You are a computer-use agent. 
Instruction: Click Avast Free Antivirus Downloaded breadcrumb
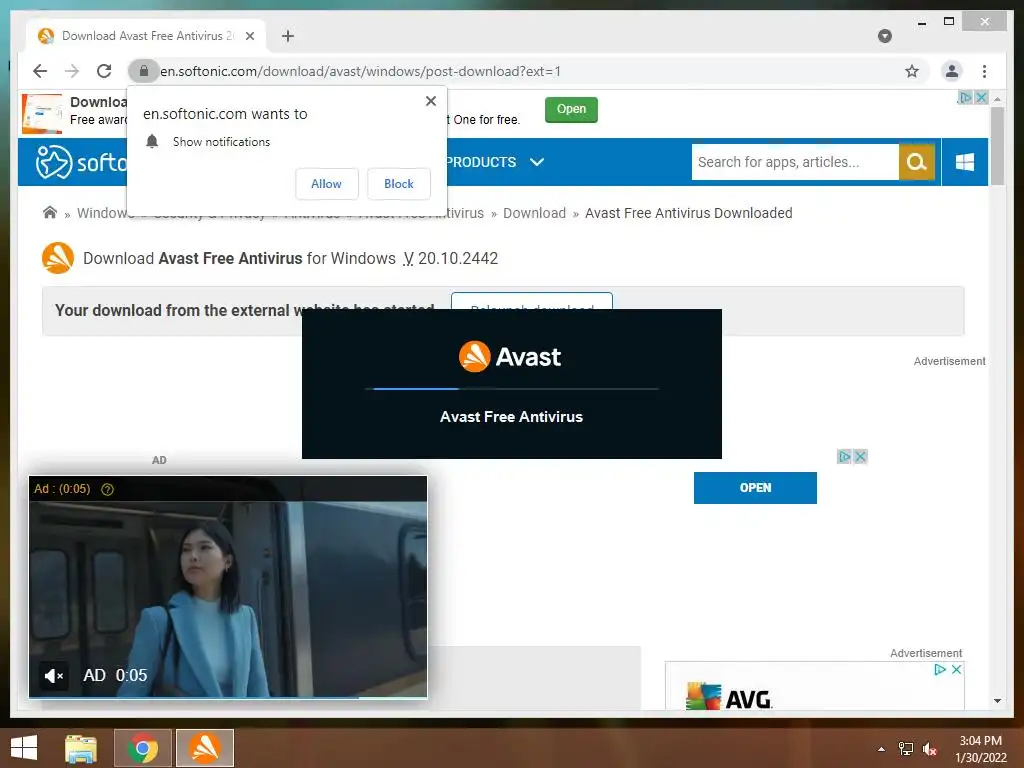click(688, 213)
